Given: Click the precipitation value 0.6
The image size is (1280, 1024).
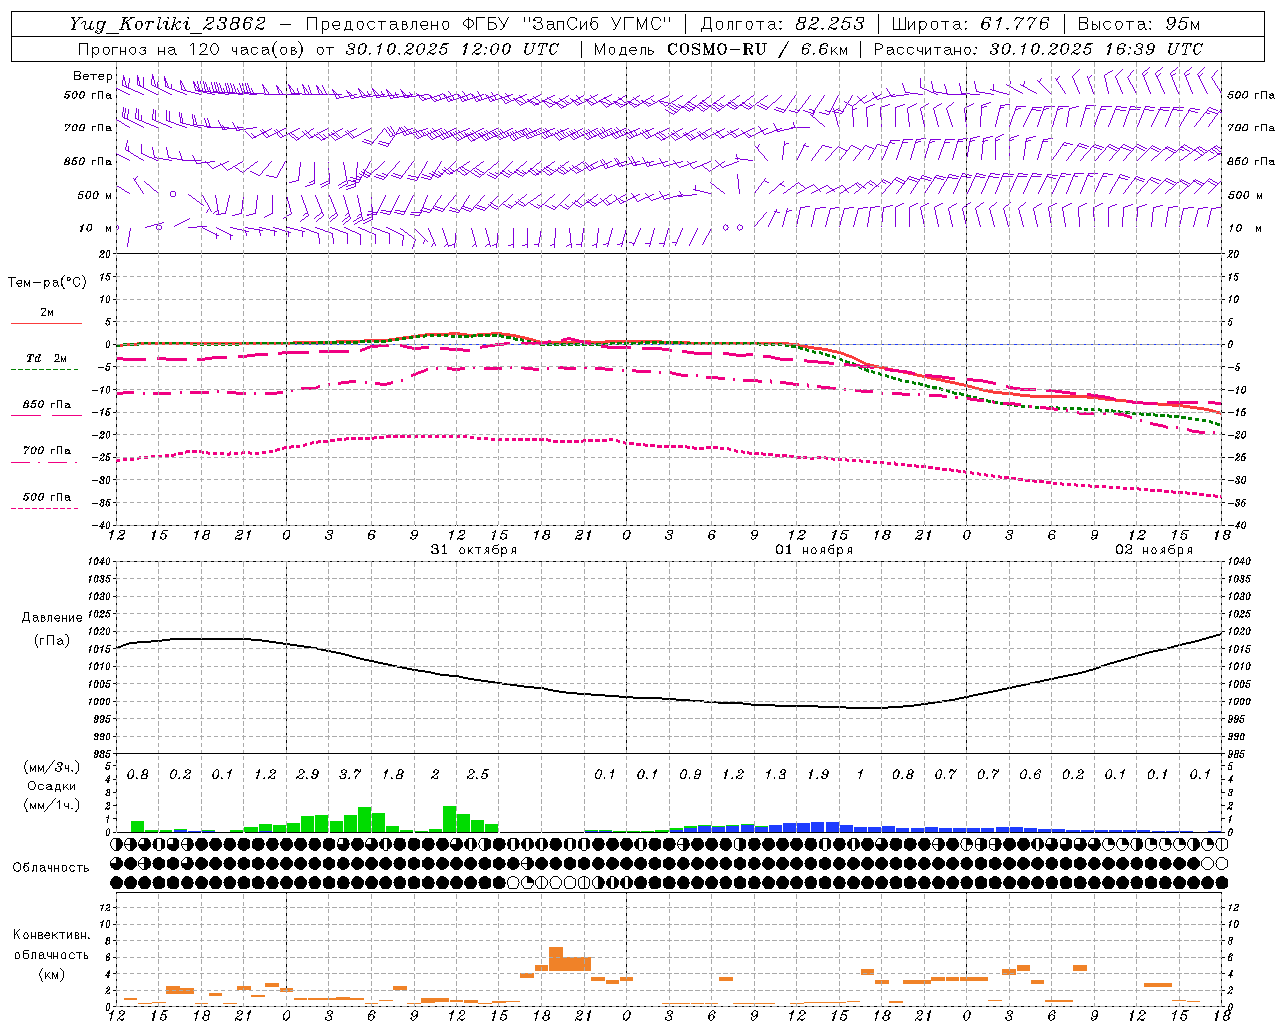Looking at the screenshot, I should (x=1030, y=774).
